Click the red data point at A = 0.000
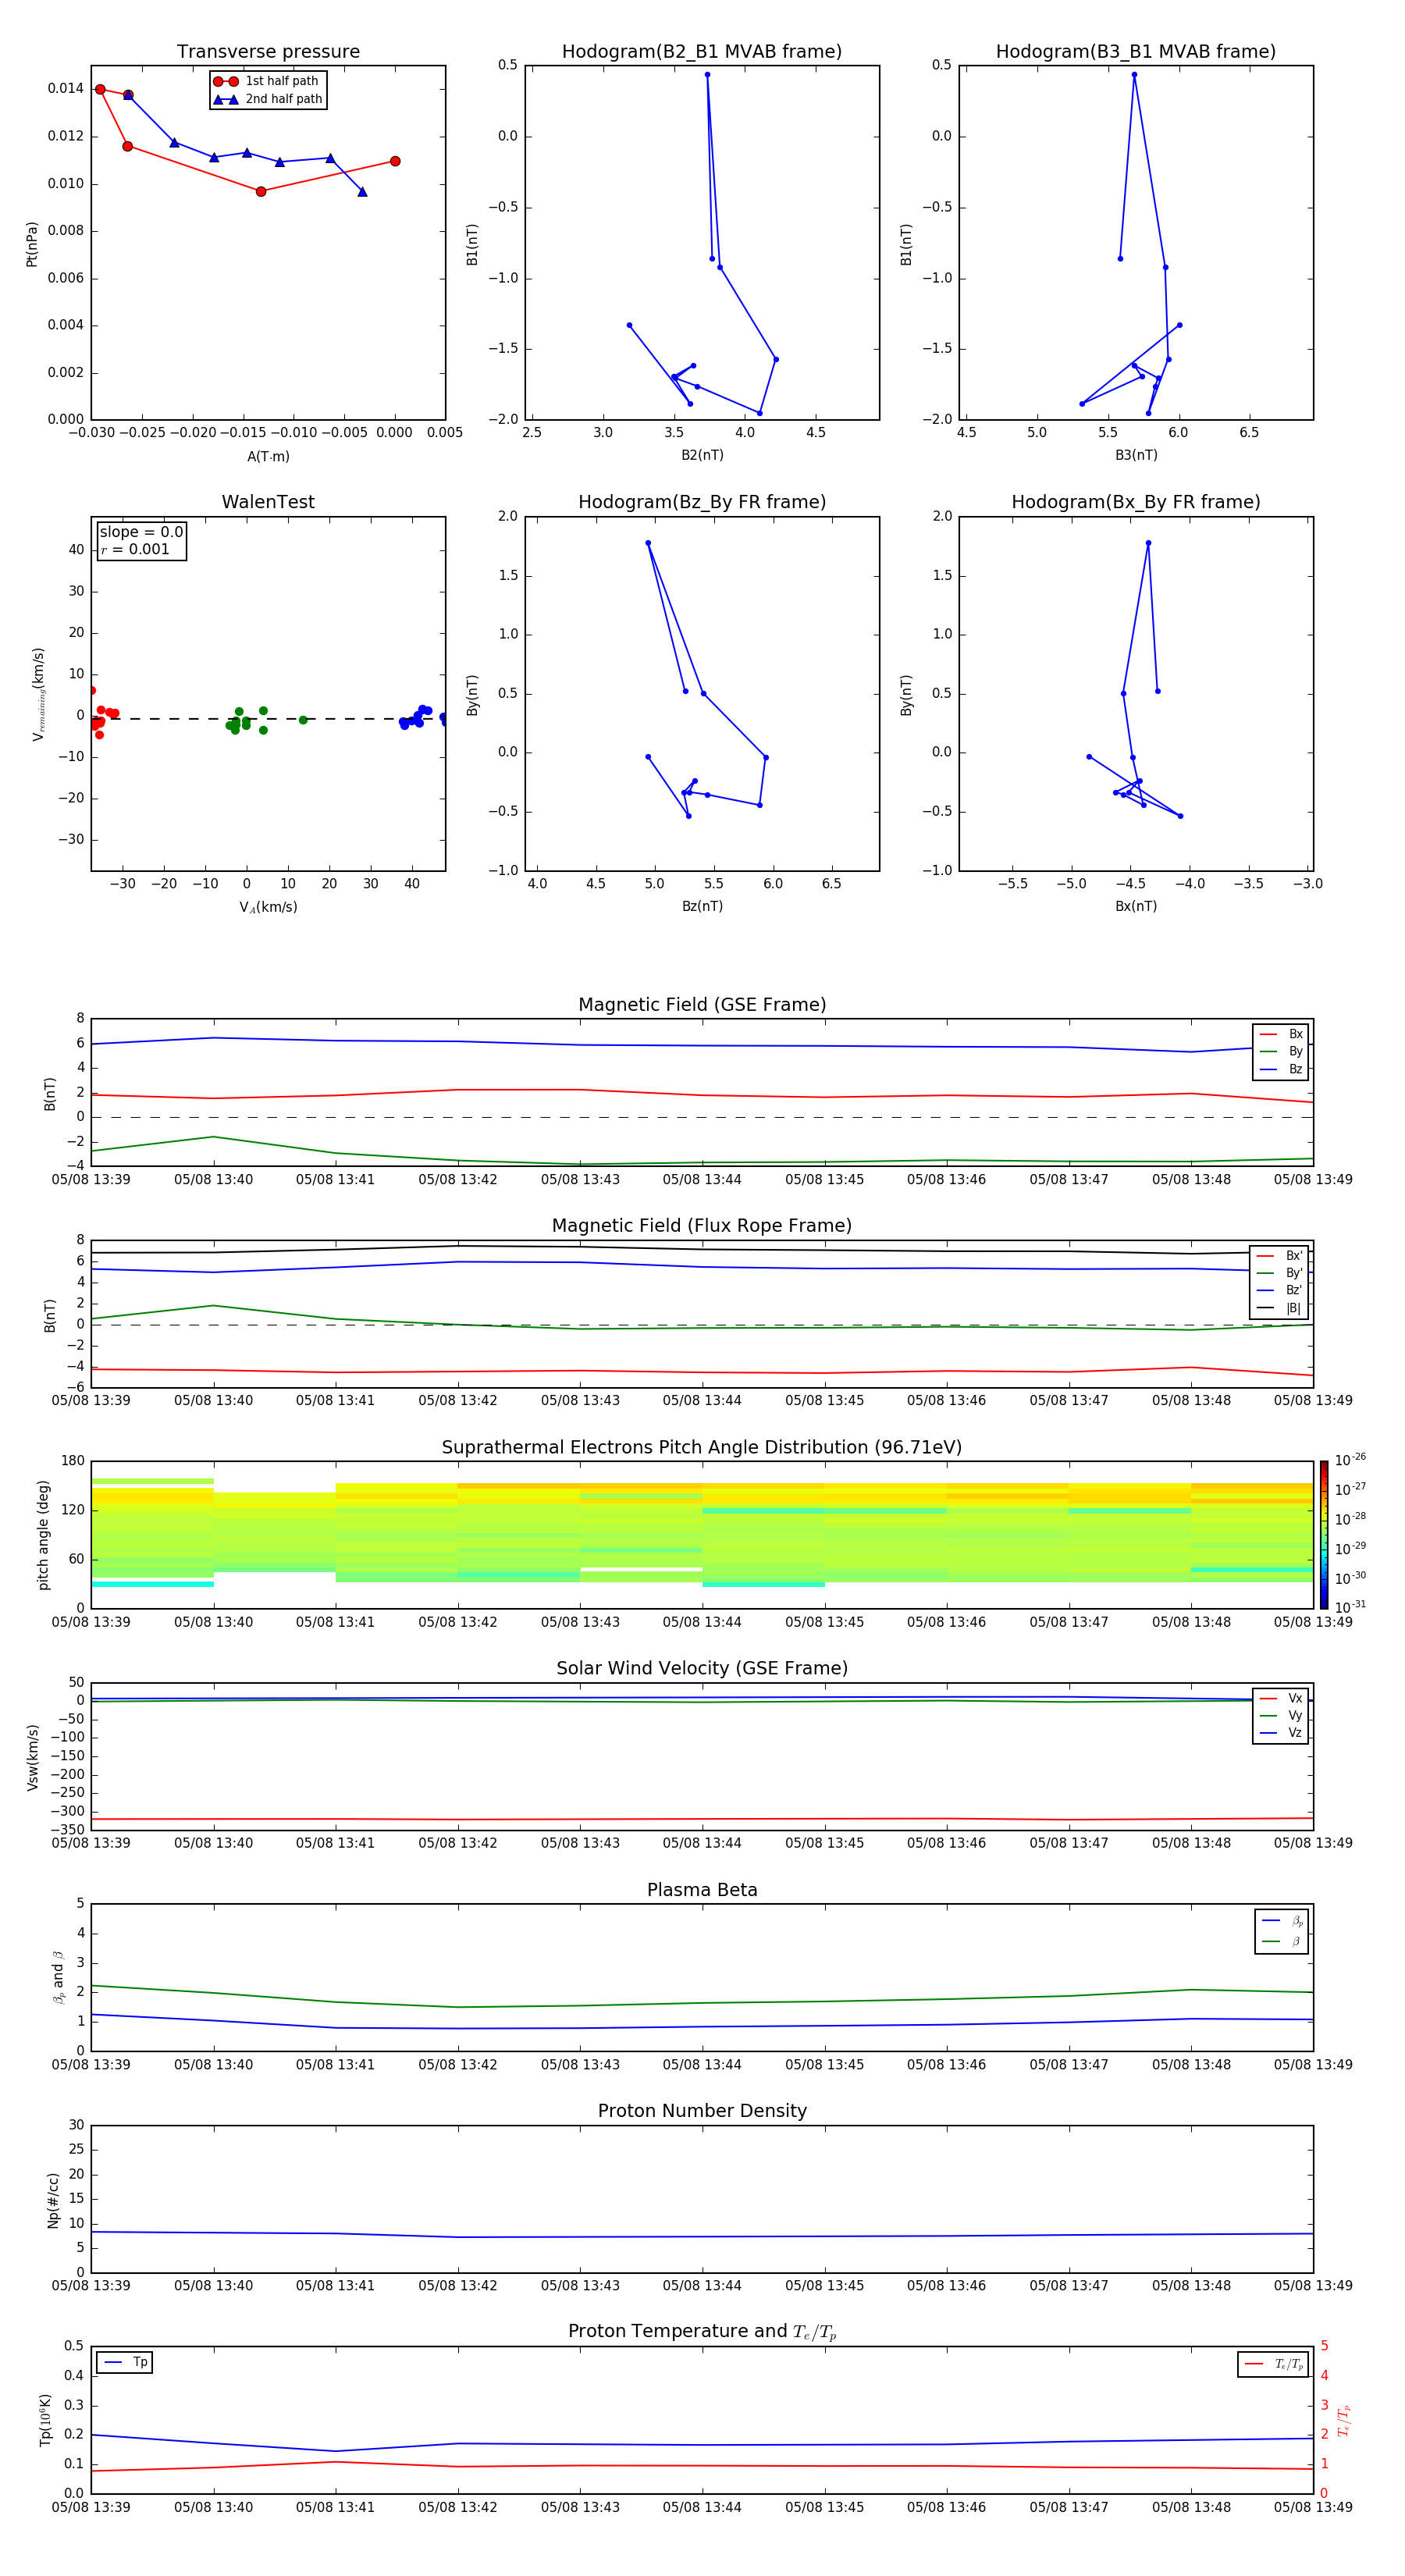Screen dimensions: 1405x2576 [x=395, y=161]
